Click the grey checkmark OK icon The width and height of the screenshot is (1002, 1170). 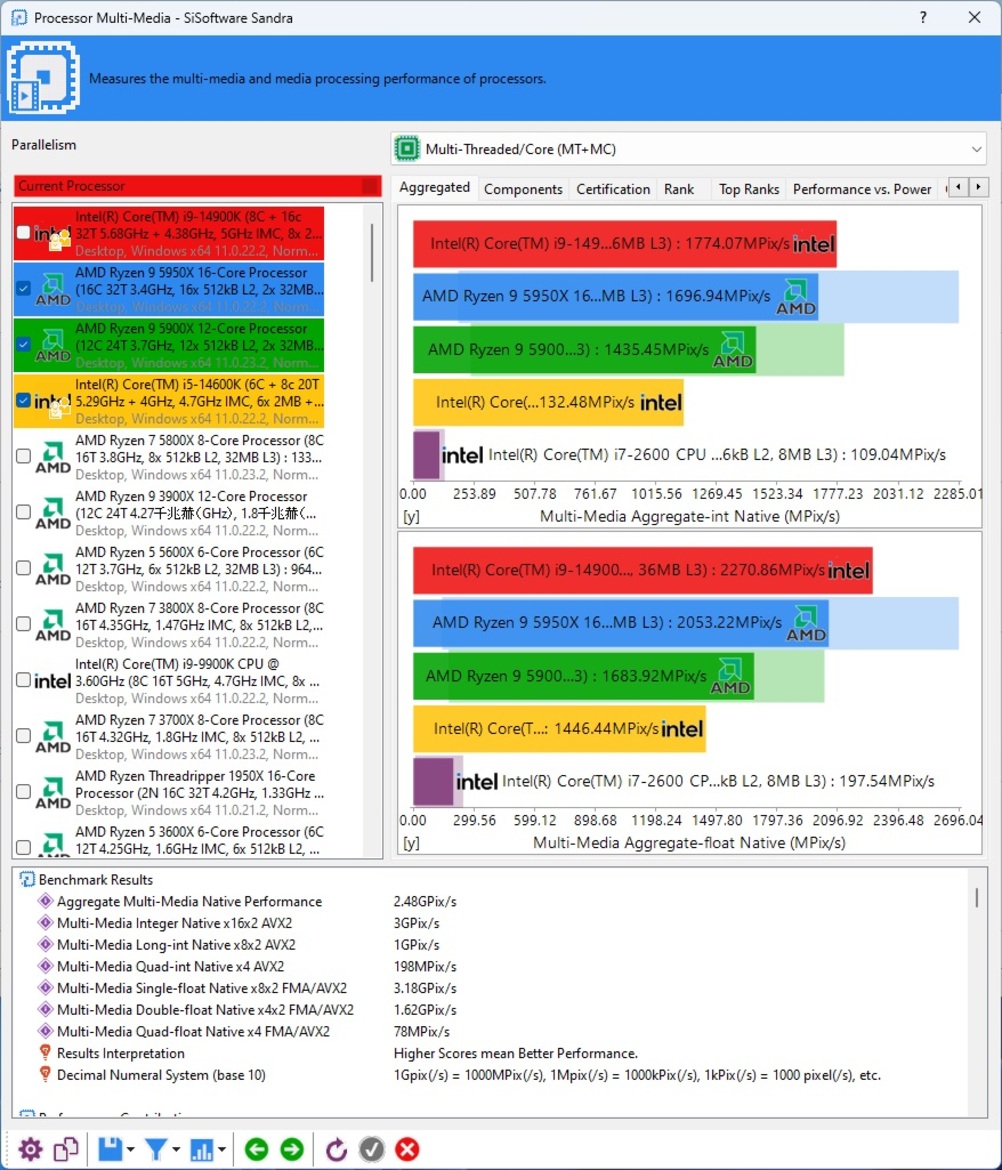(x=372, y=1149)
